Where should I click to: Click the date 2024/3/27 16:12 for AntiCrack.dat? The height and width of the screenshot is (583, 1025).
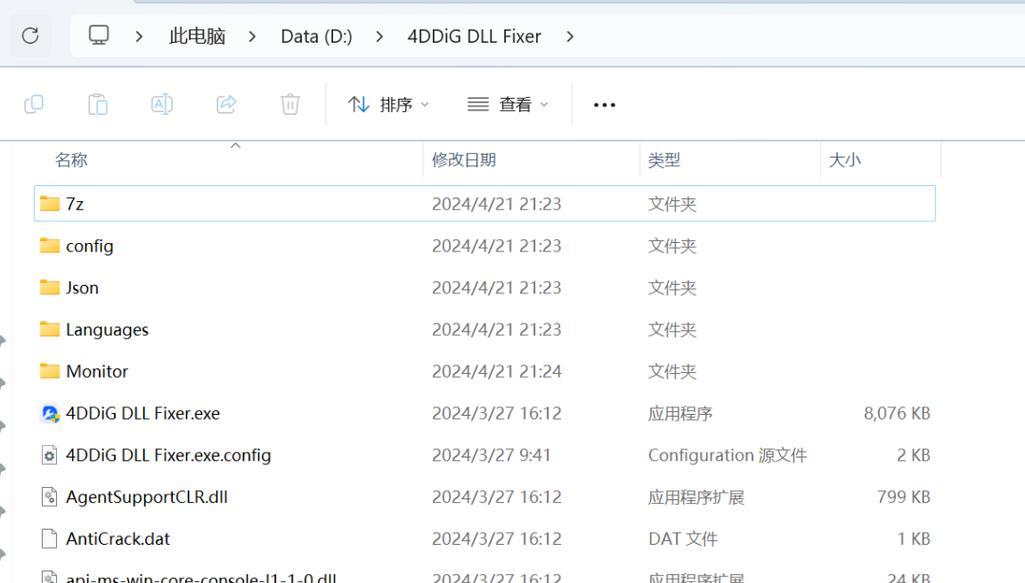(497, 539)
